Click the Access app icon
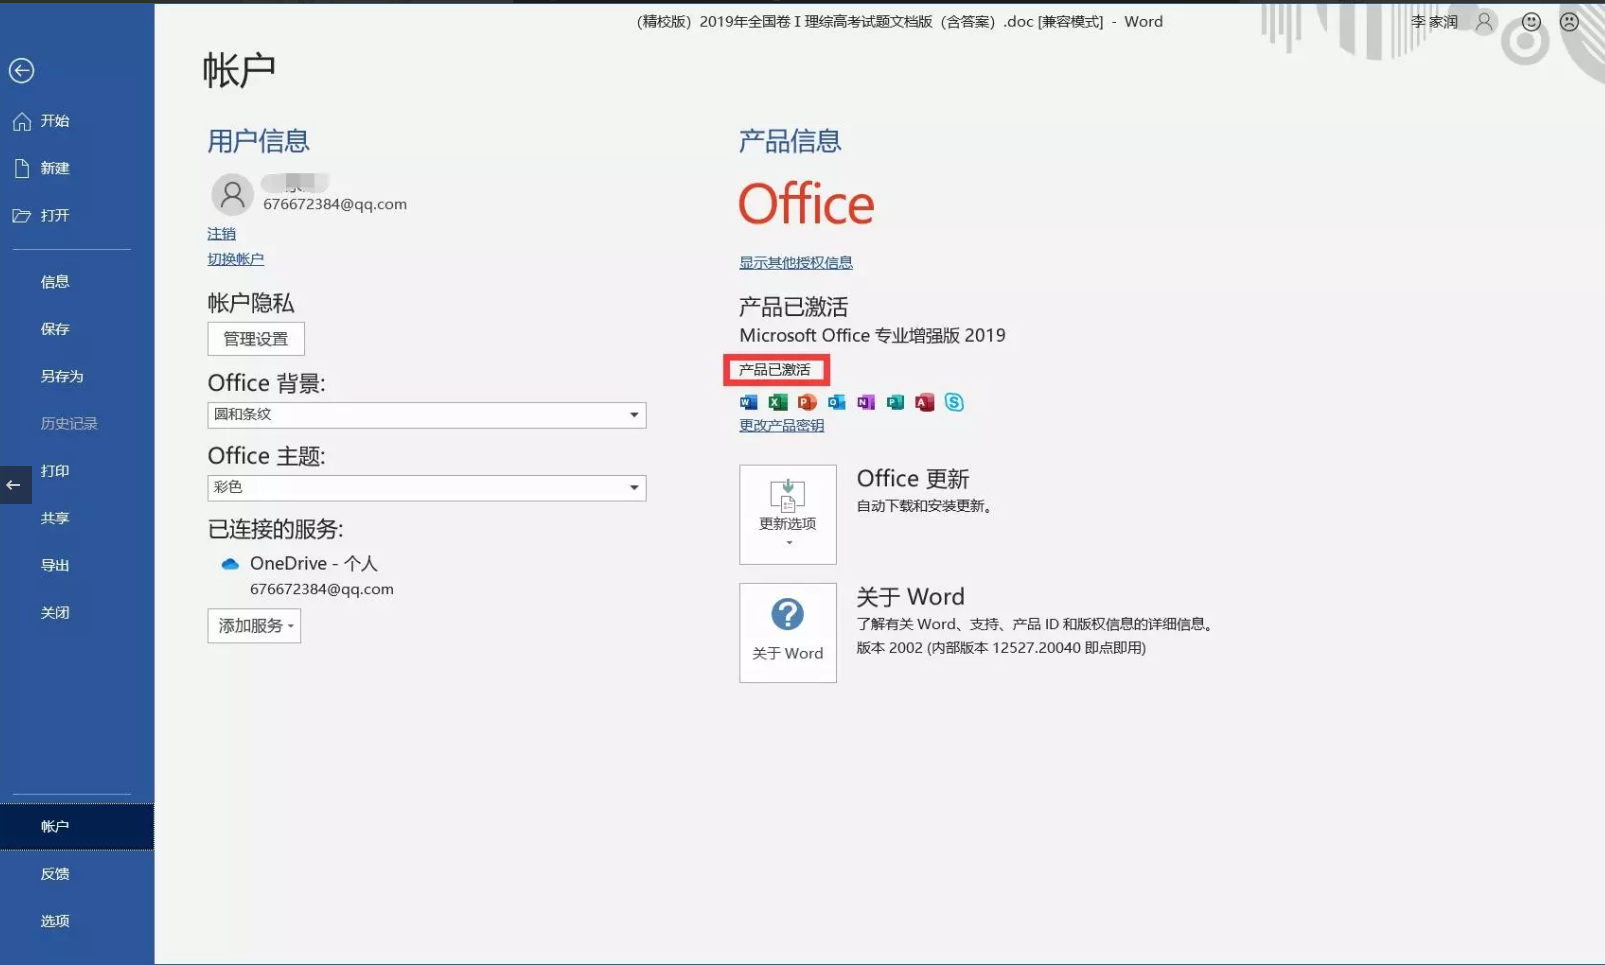 click(925, 402)
